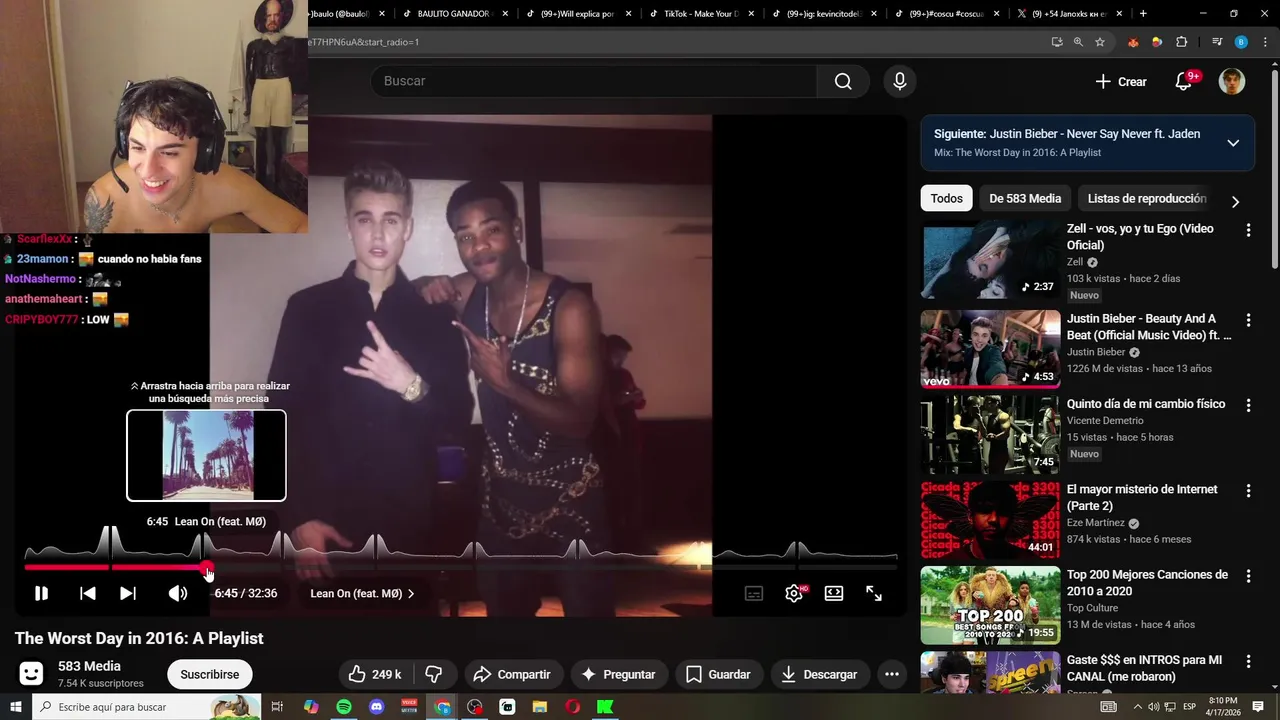Open Windows notification center icon
Screen dimensions: 1280x720
(x=1260, y=707)
